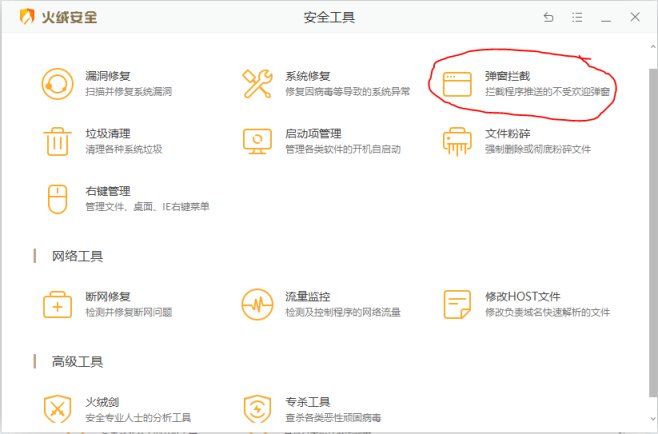Click the 网络工具 section heading
The image size is (658, 434).
click(77, 256)
